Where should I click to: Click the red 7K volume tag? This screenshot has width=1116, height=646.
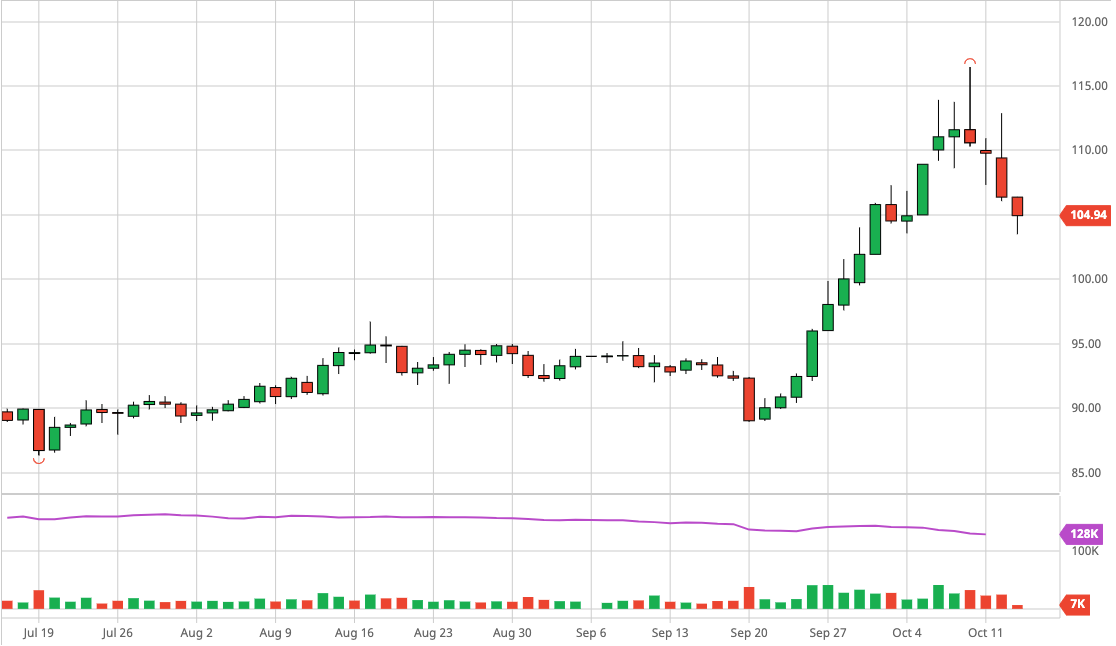pyautogui.click(x=1076, y=604)
